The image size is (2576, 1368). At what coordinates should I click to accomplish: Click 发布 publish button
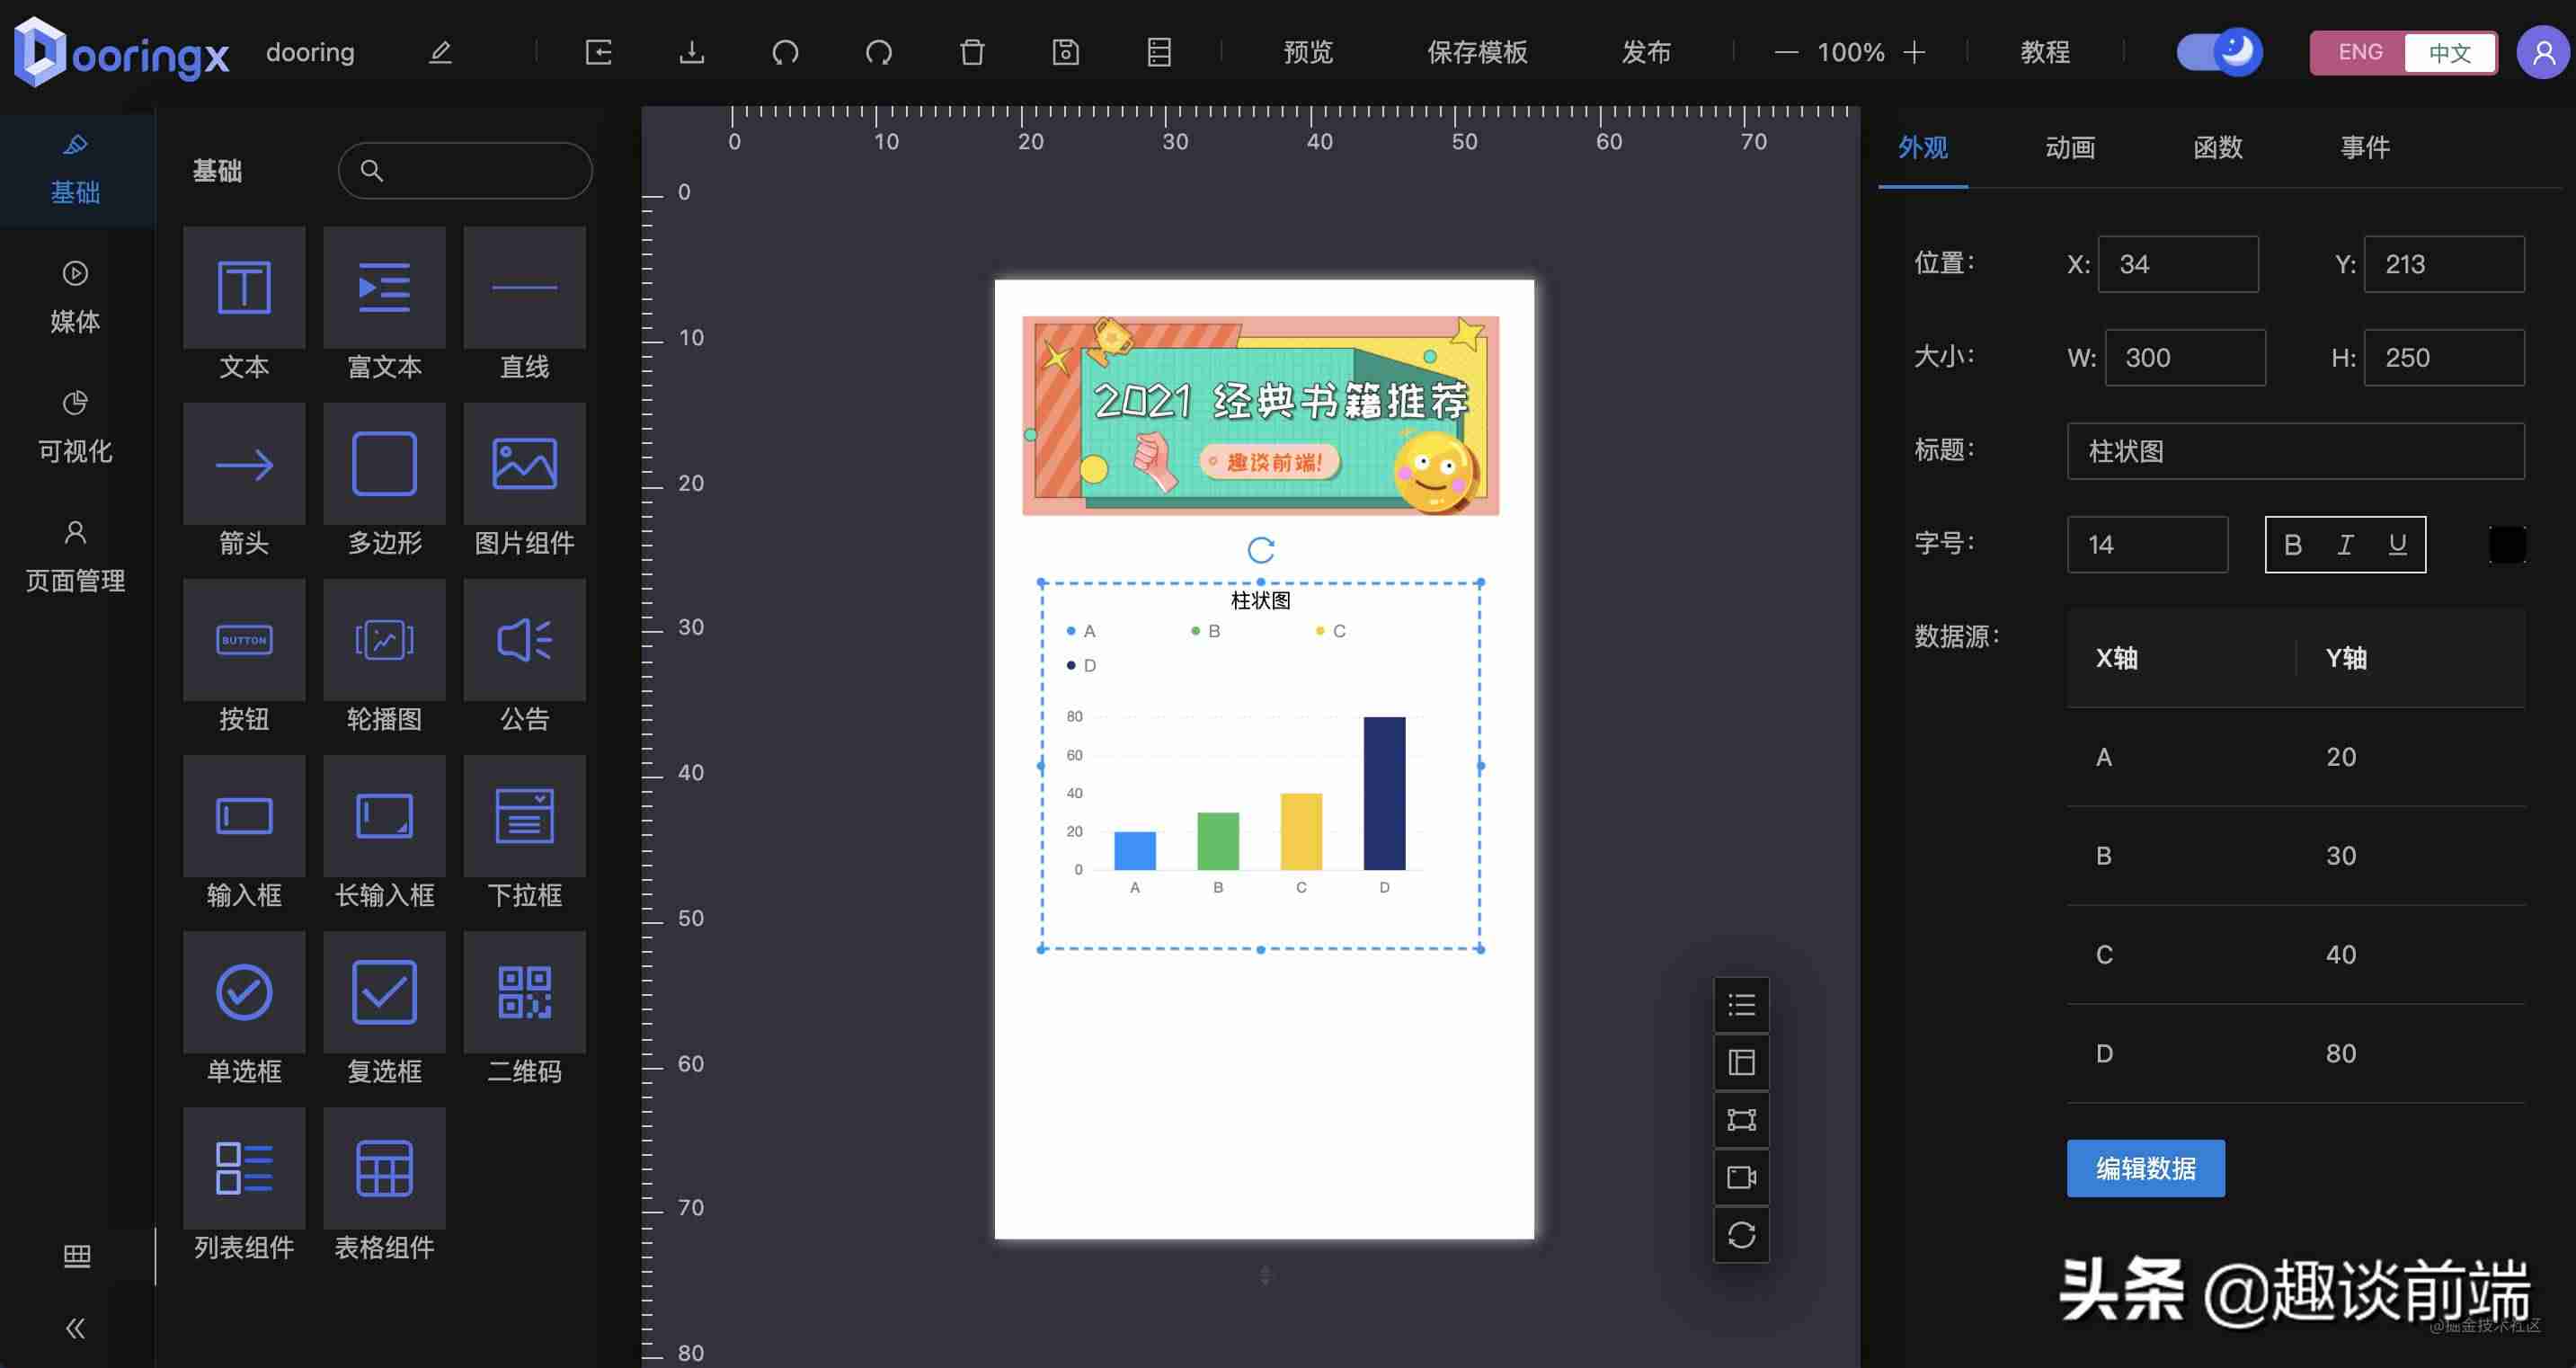click(x=1646, y=52)
